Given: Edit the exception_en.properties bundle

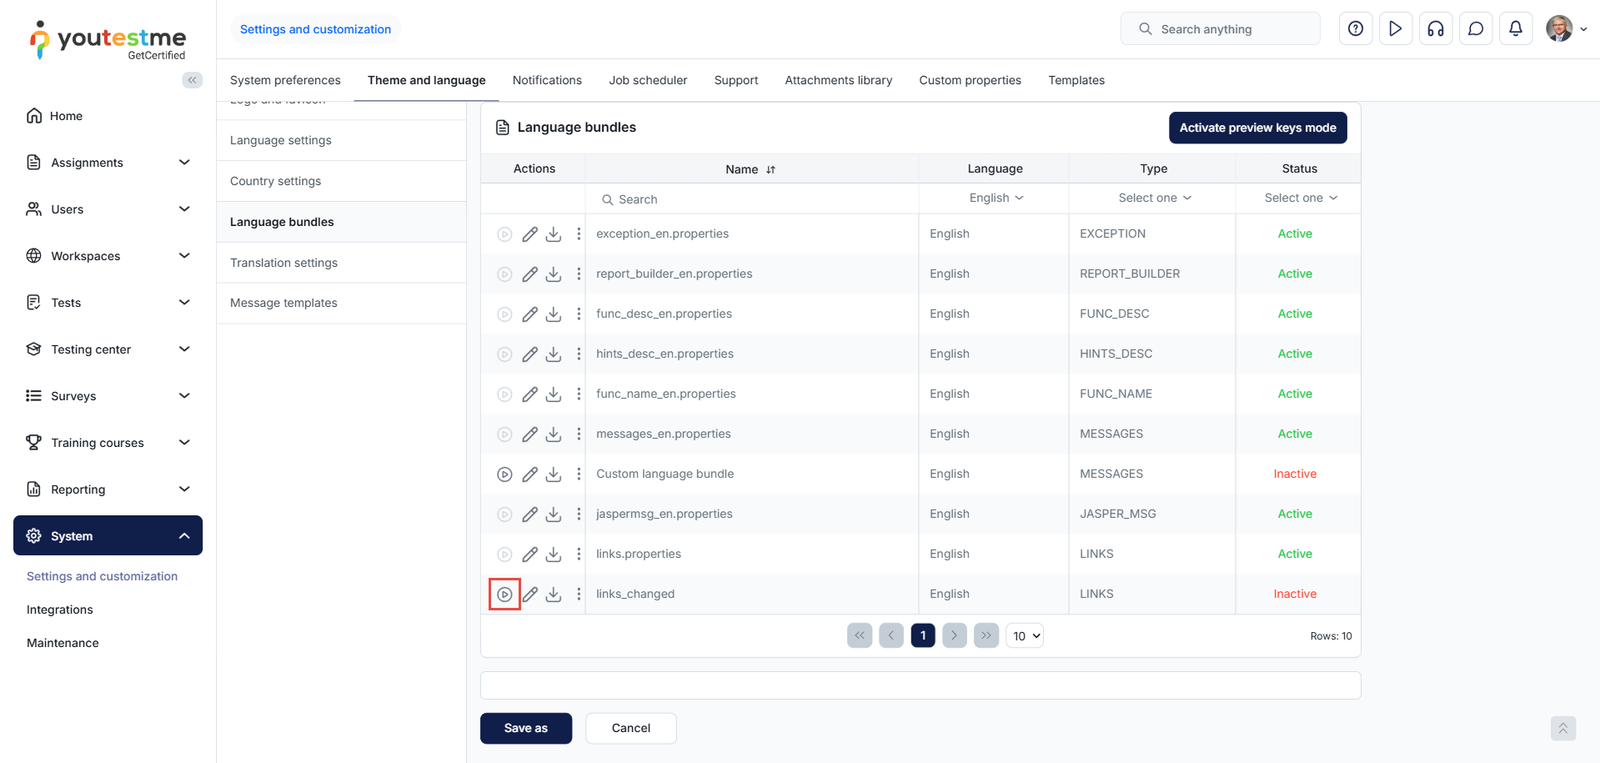Looking at the screenshot, I should 530,234.
